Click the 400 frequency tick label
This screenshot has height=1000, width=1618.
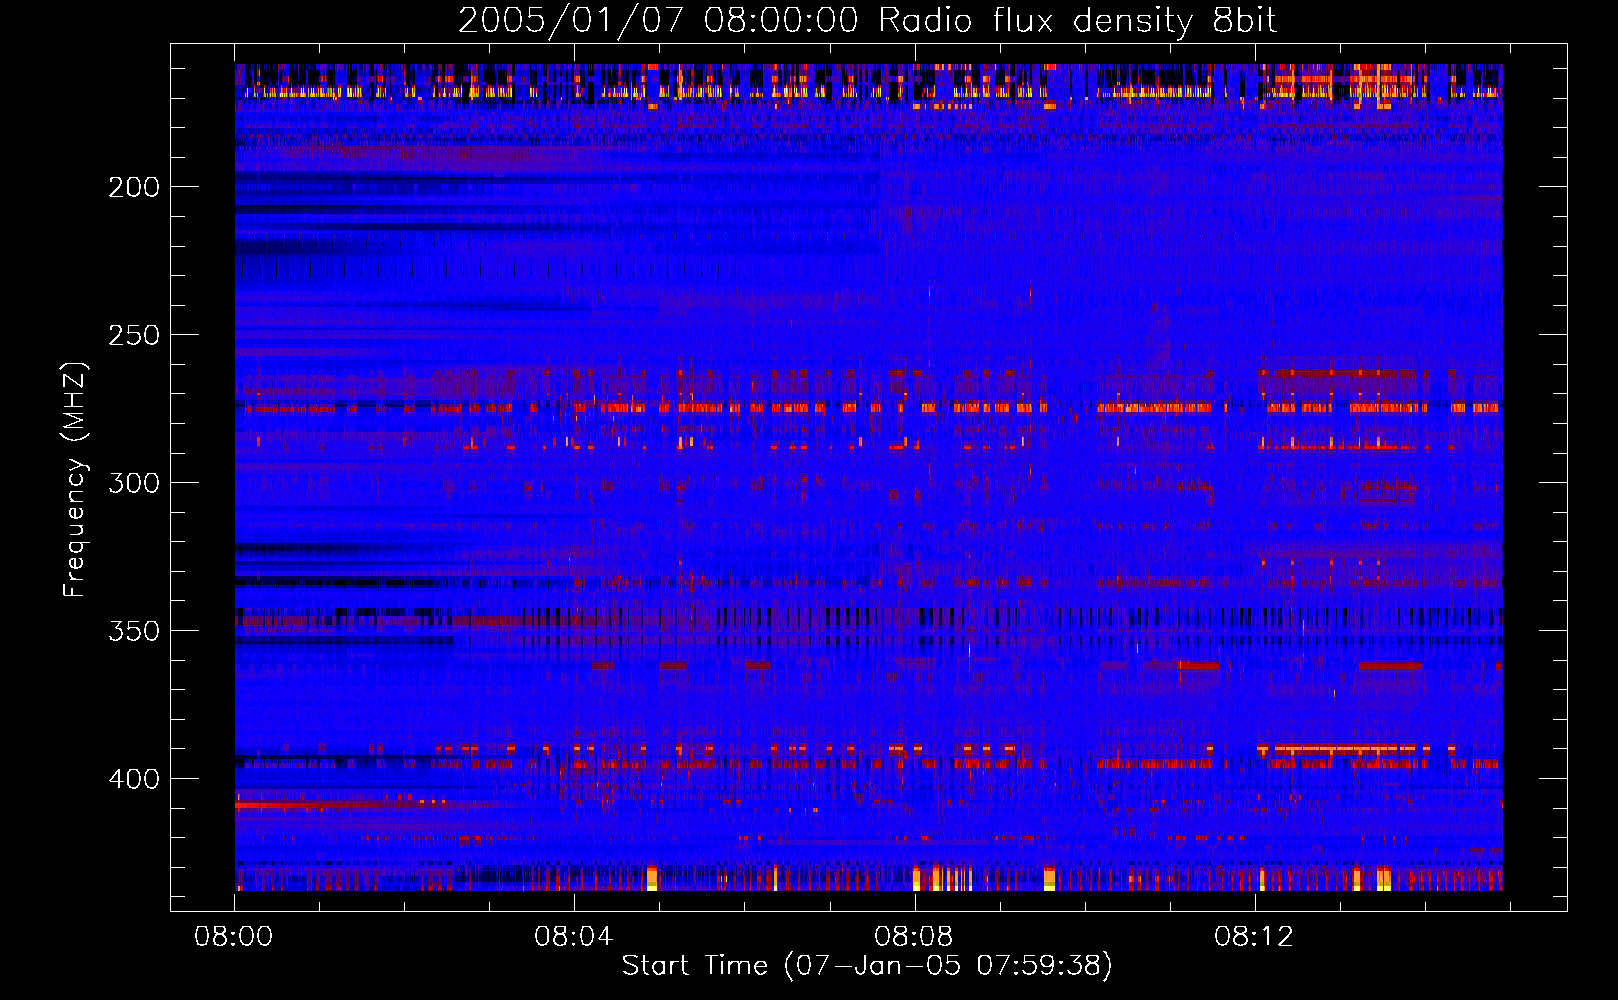coord(134,779)
